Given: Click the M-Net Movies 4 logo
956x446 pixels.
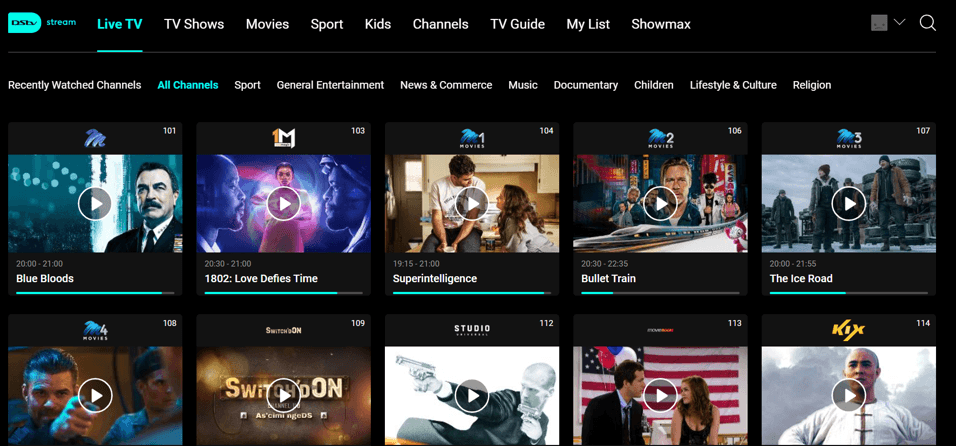Looking at the screenshot, I should pos(95,330).
